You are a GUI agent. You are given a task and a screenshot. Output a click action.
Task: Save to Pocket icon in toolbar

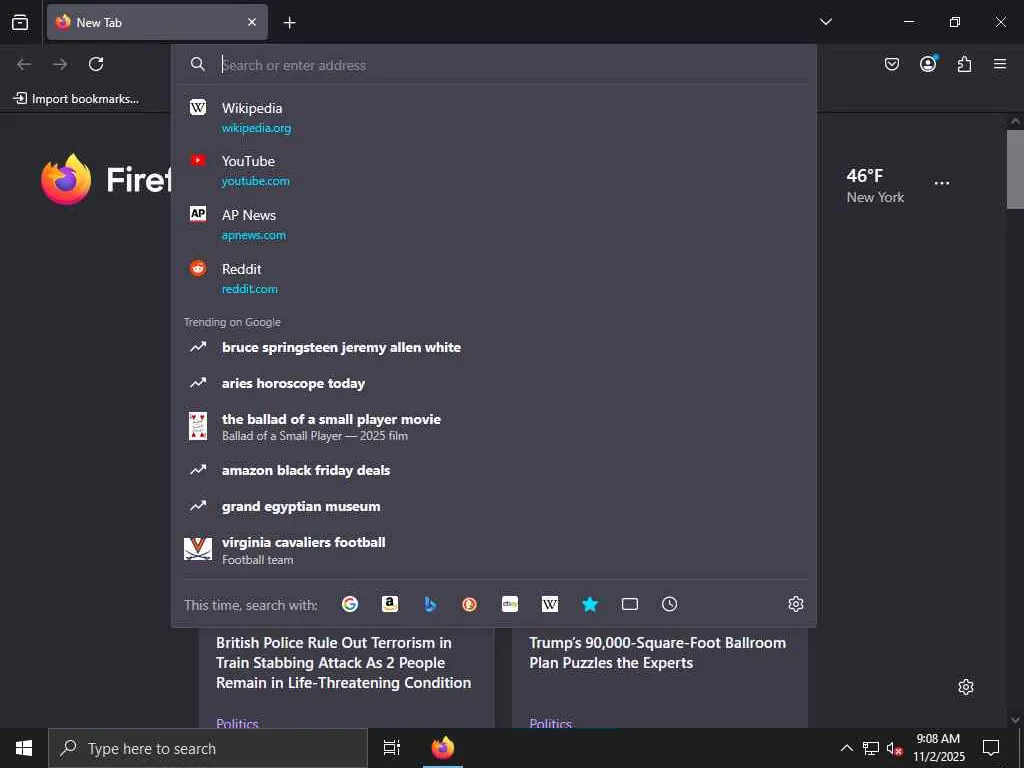(891, 64)
